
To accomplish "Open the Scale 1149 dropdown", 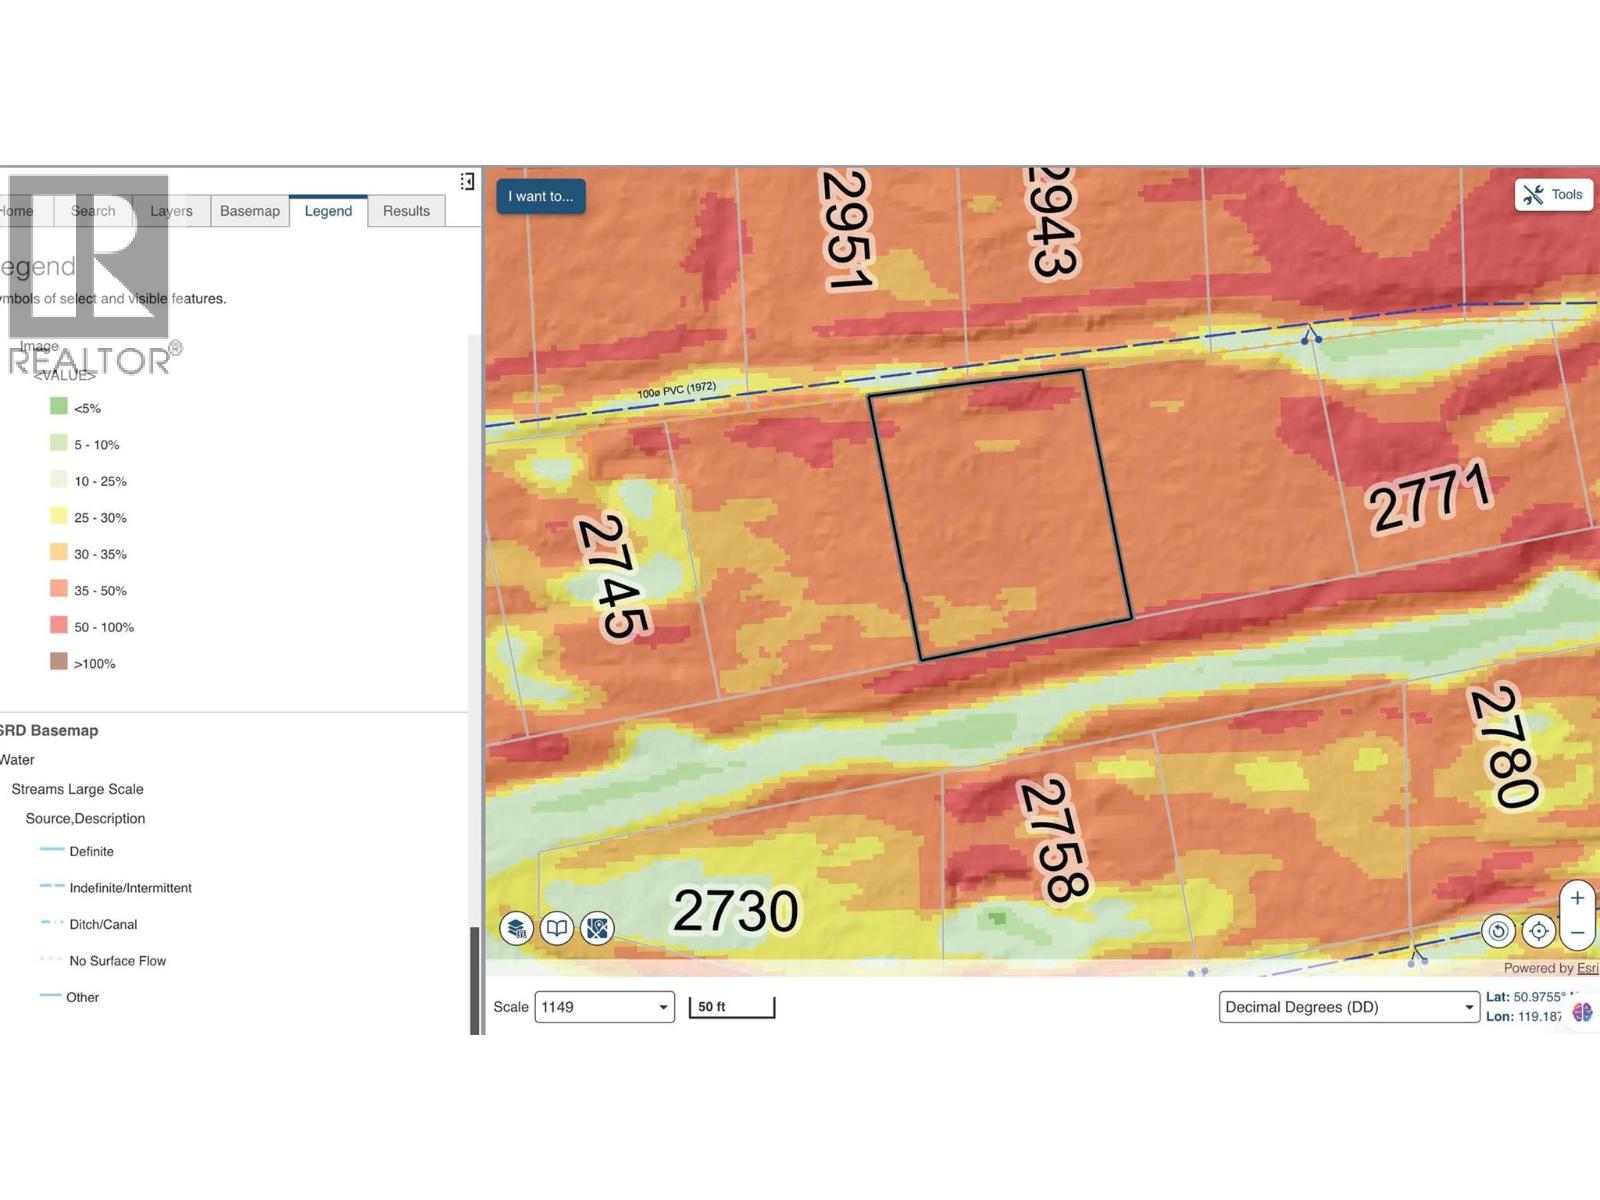I will (x=604, y=1007).
